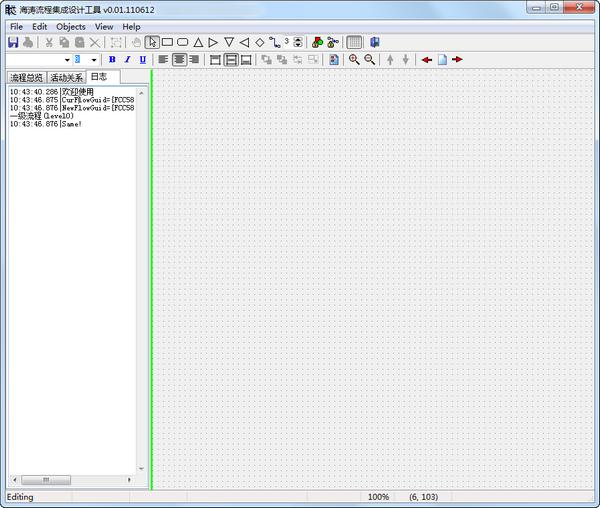Open the font name dropdown
The image size is (600, 508).
tap(67, 60)
